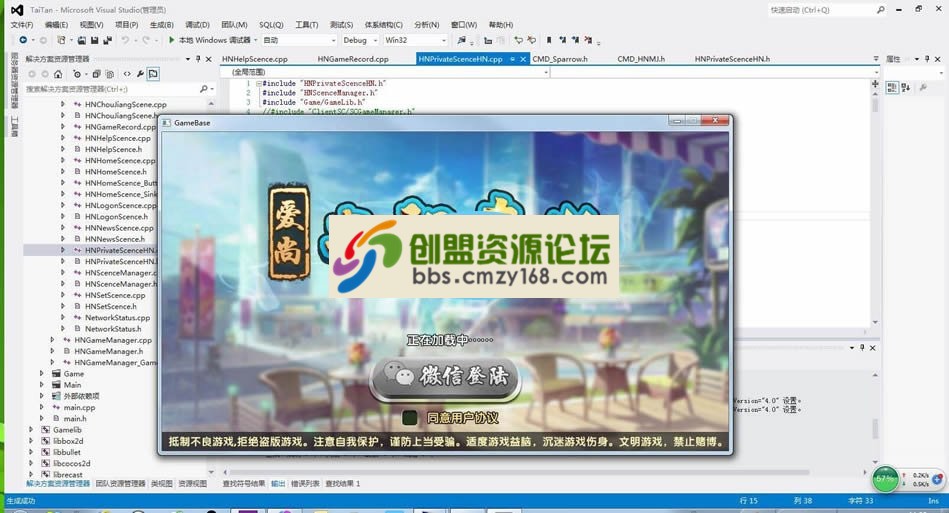
Task: Click the Quick Launch search icon
Action: click(x=880, y=10)
